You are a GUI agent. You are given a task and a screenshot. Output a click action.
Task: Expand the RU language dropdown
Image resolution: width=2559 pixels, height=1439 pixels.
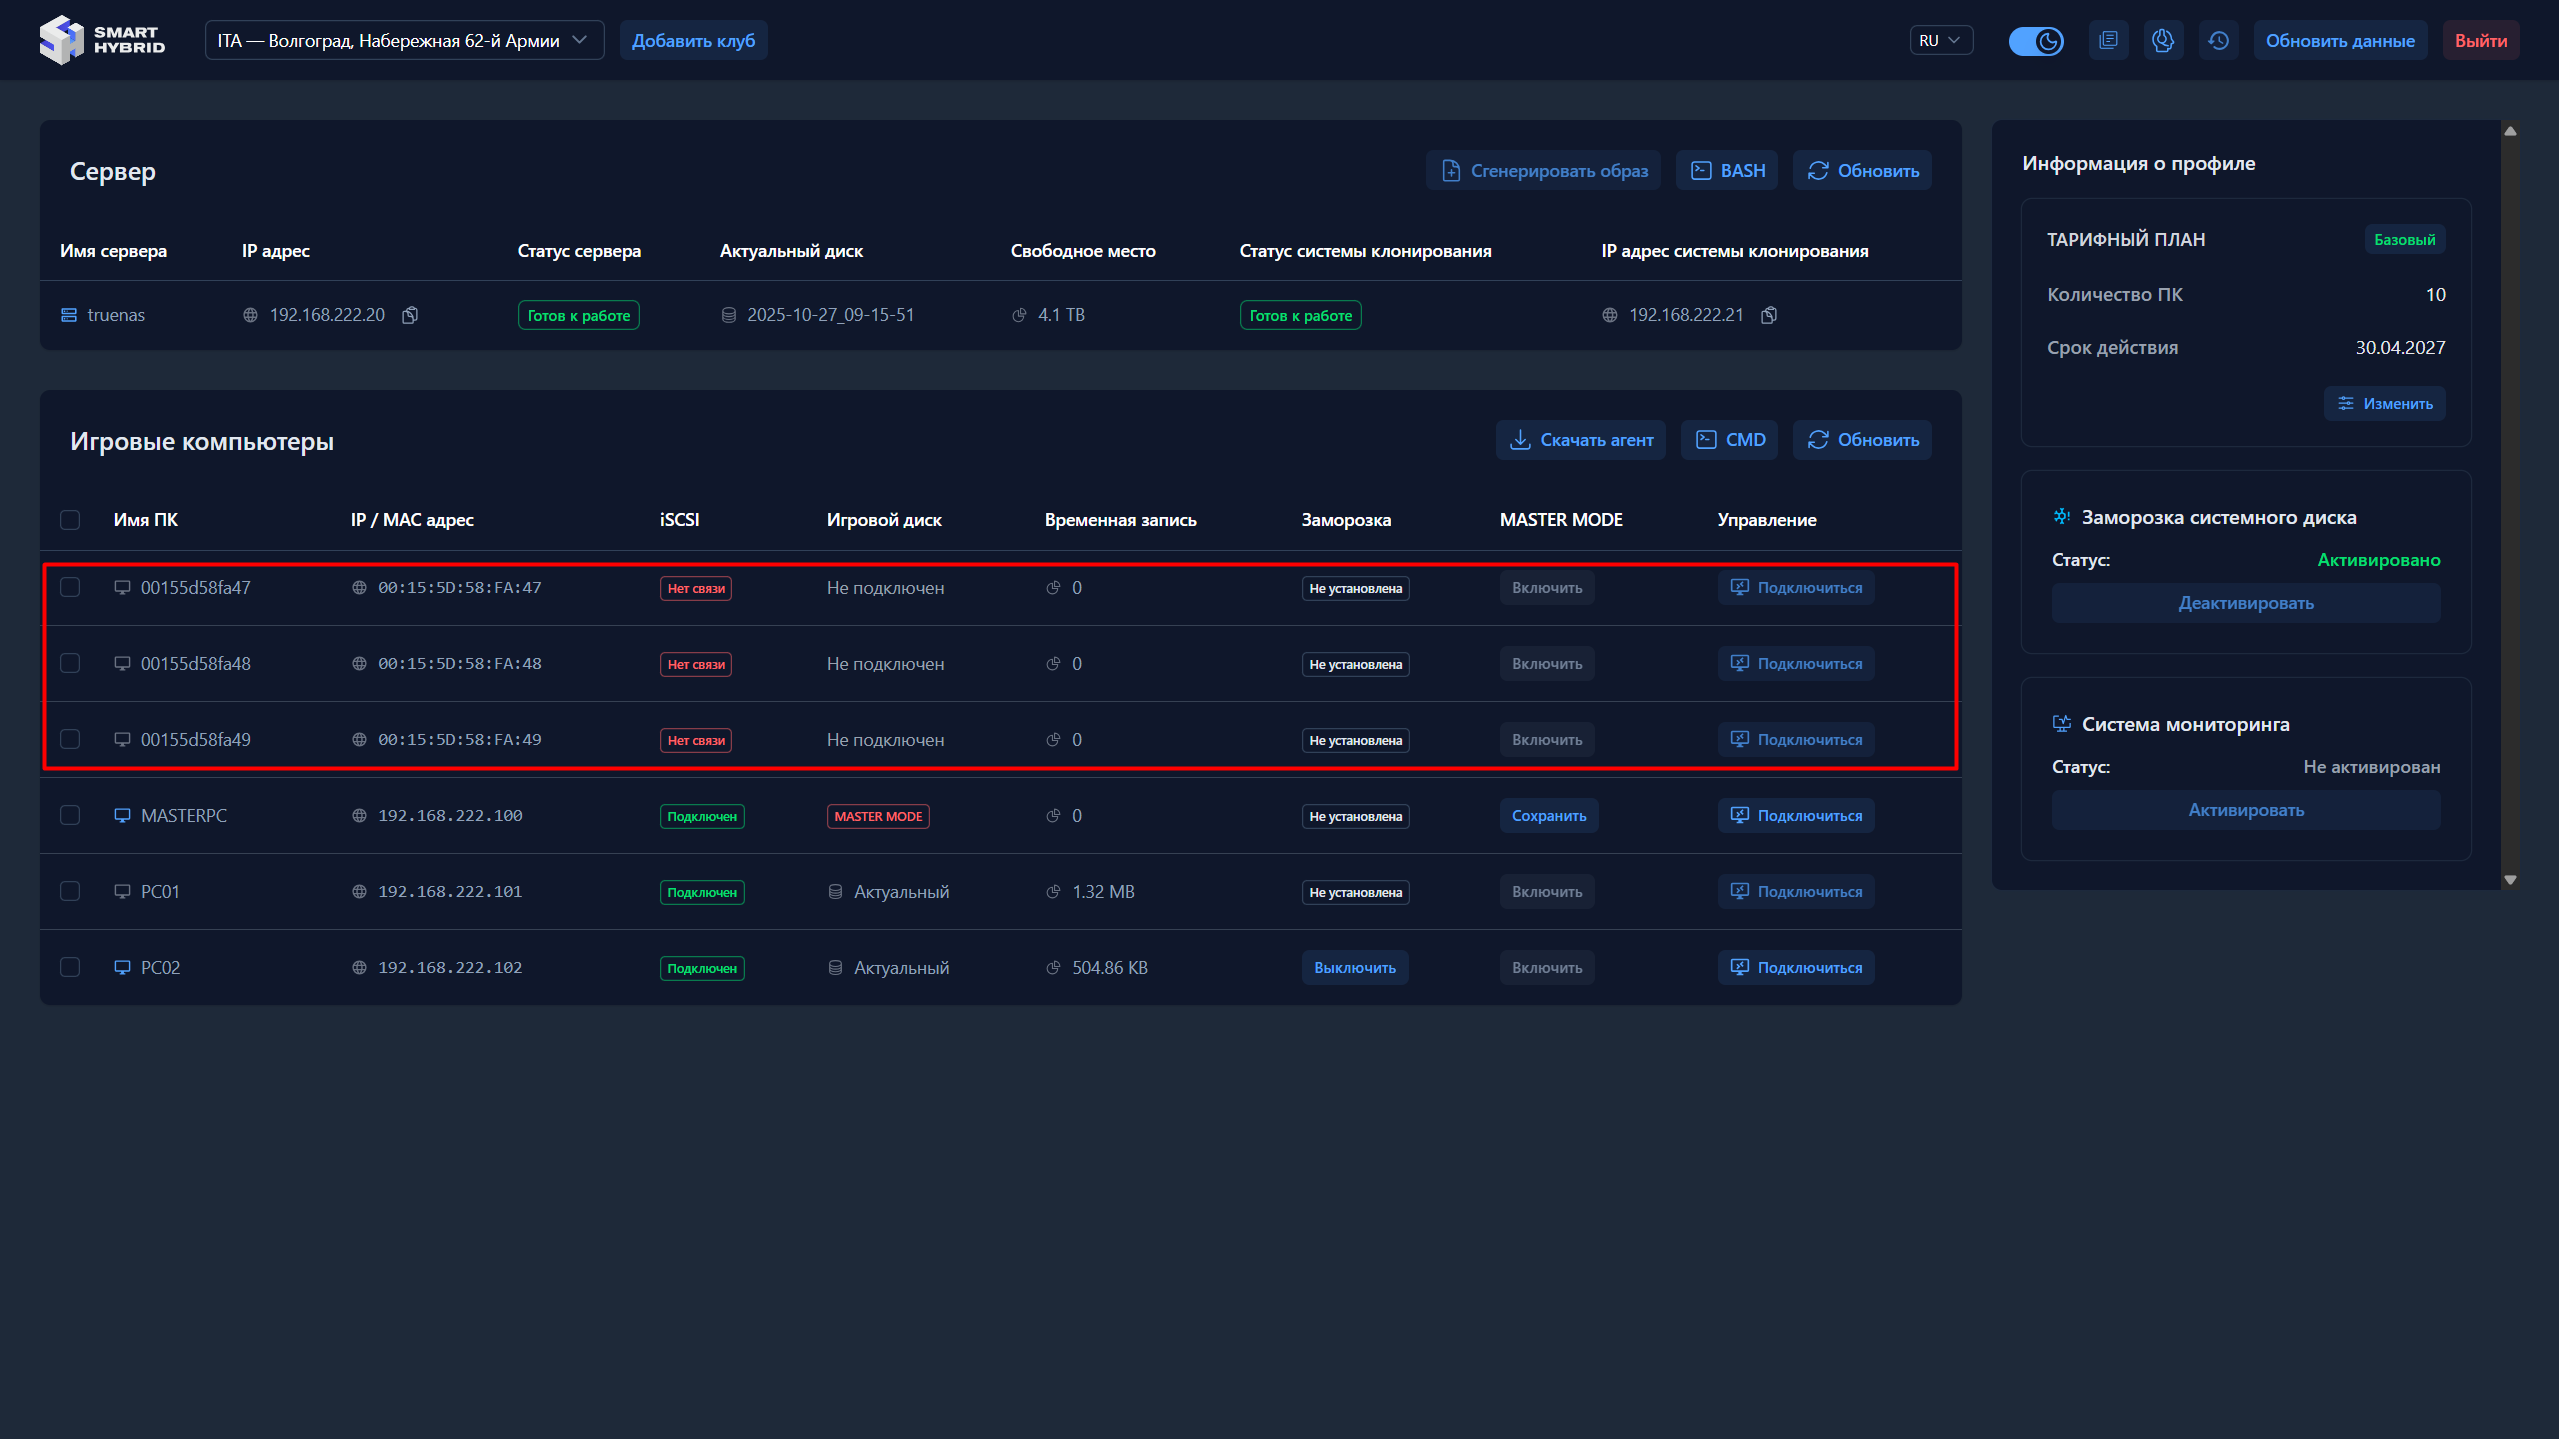1940,41
